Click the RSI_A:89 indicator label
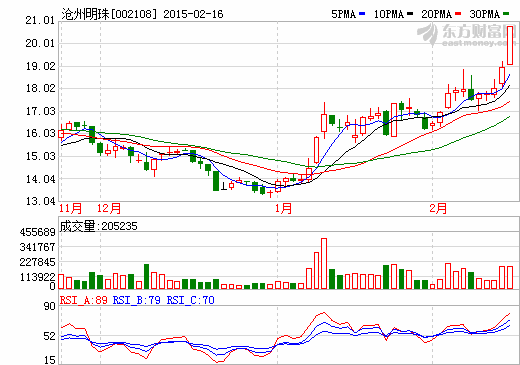 [x=83, y=300]
